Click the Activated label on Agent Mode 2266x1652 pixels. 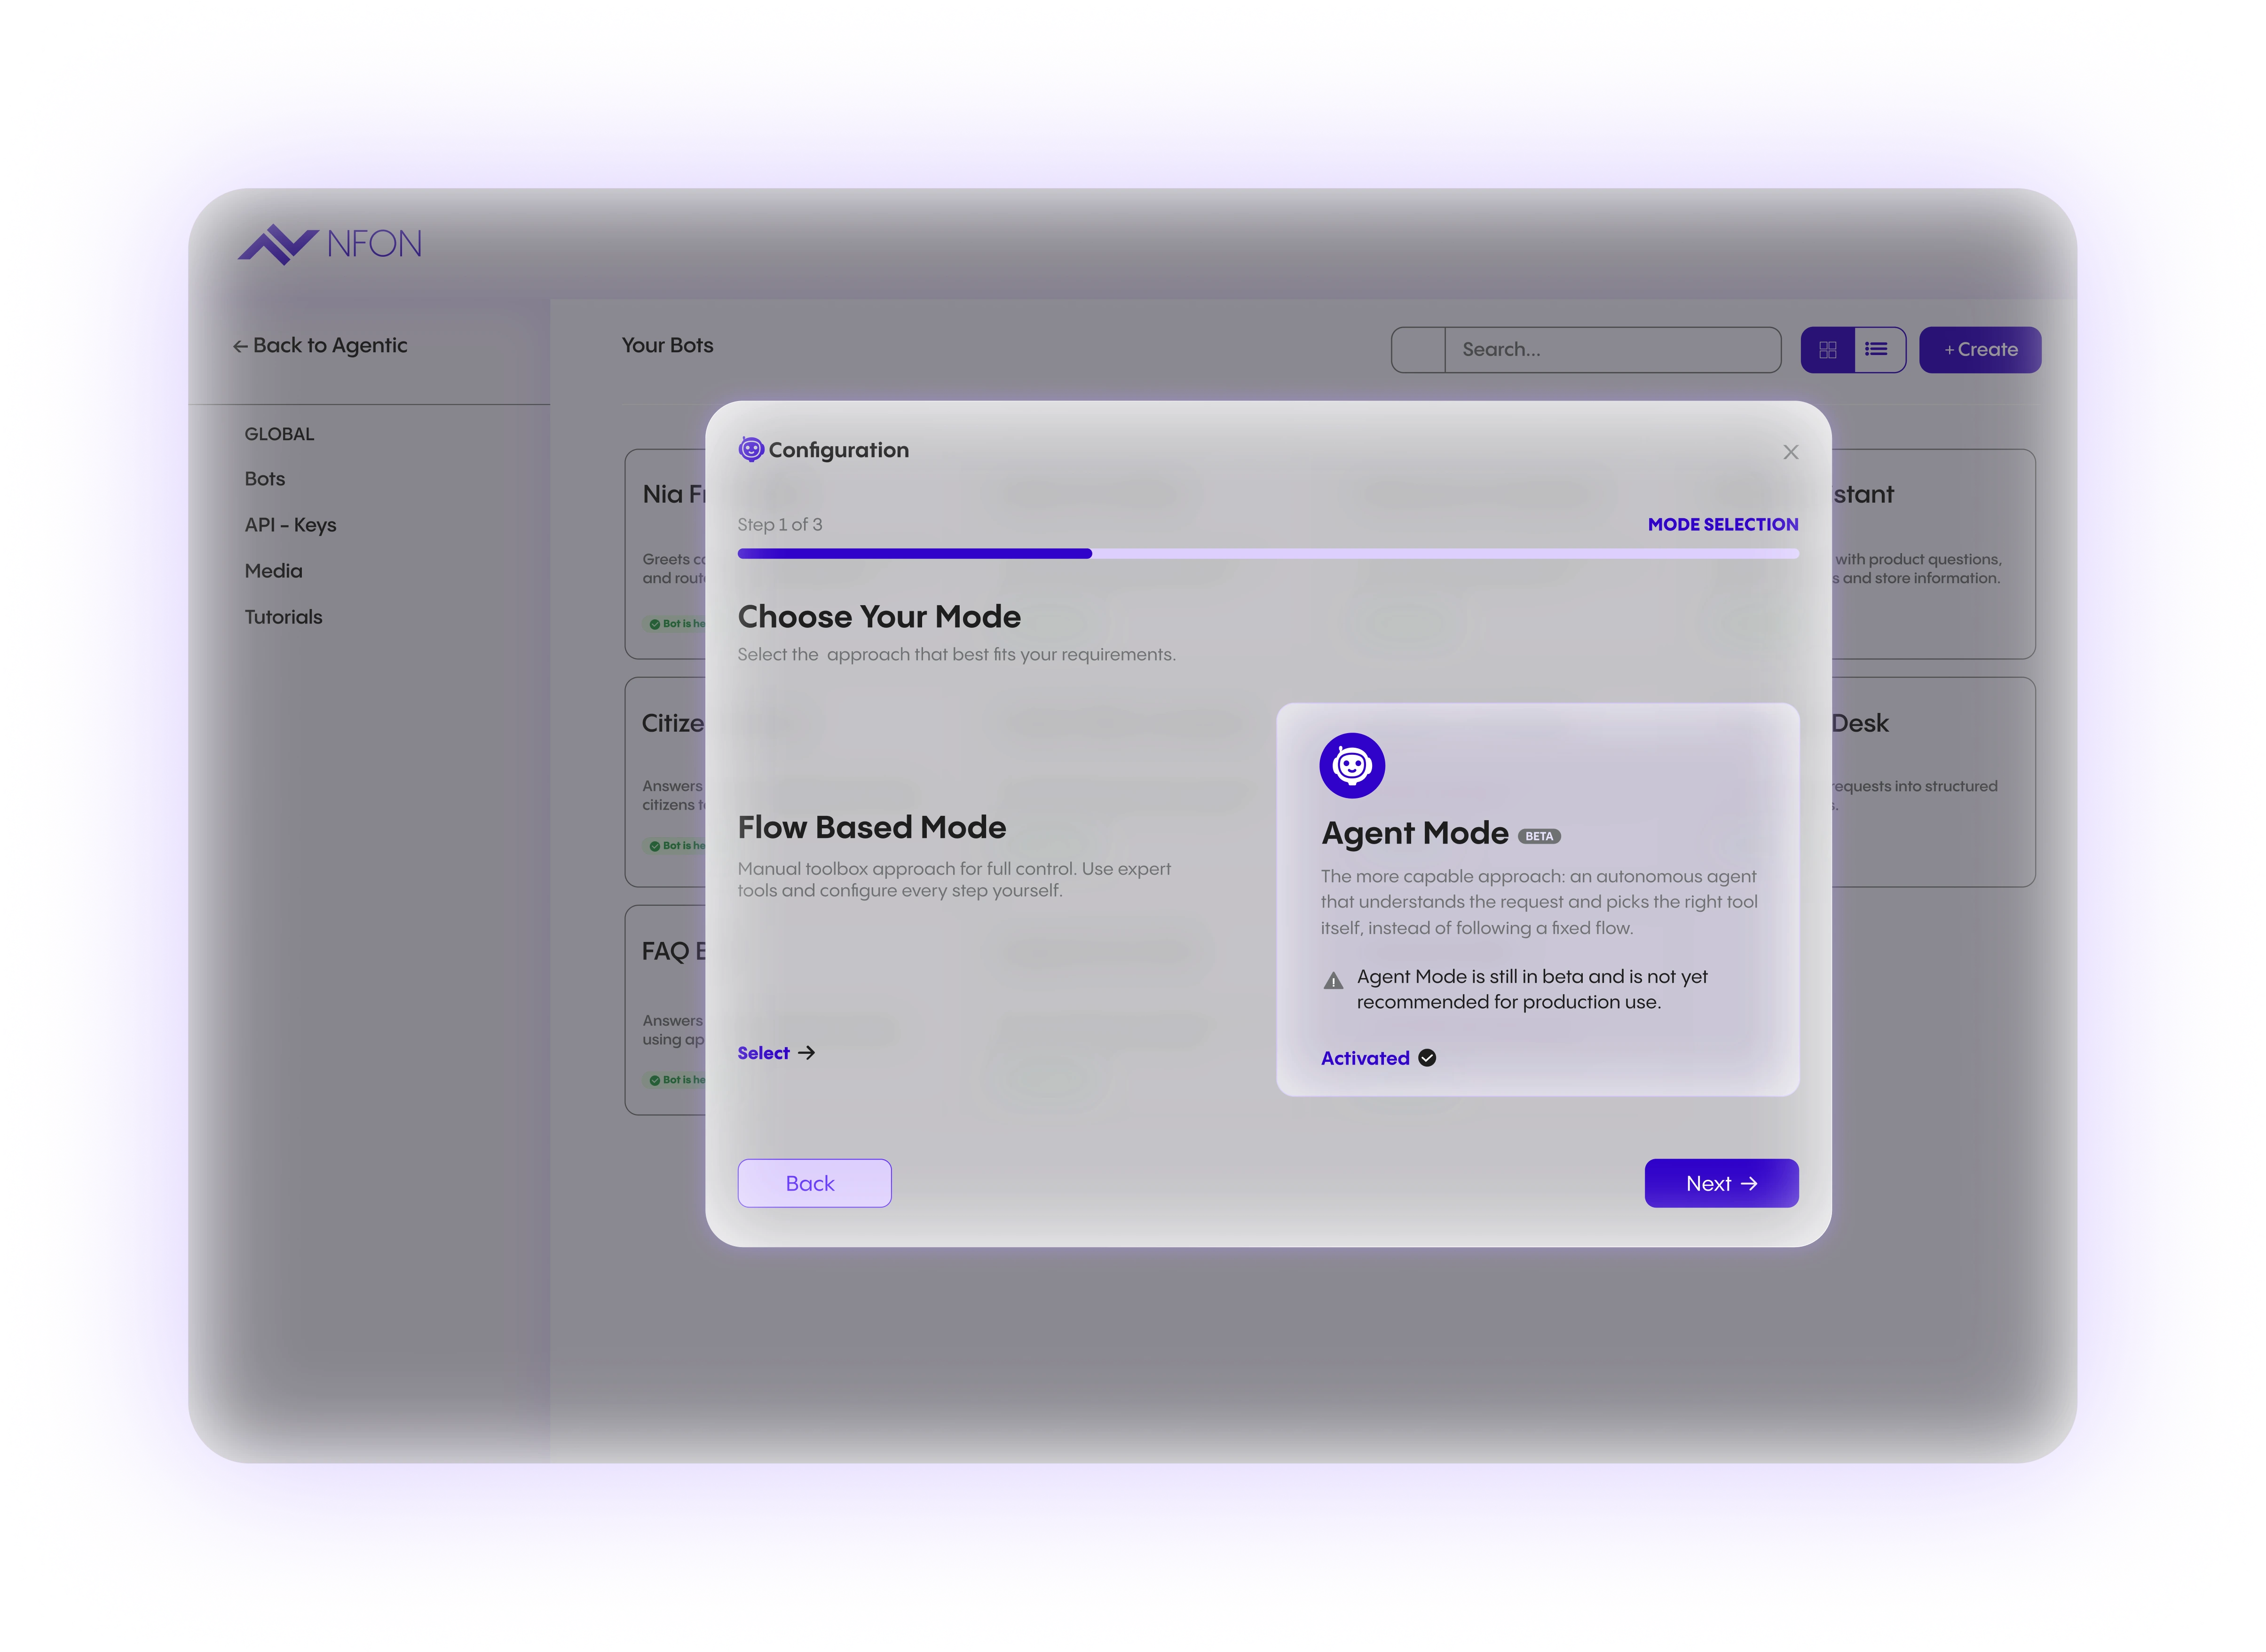click(1364, 1058)
